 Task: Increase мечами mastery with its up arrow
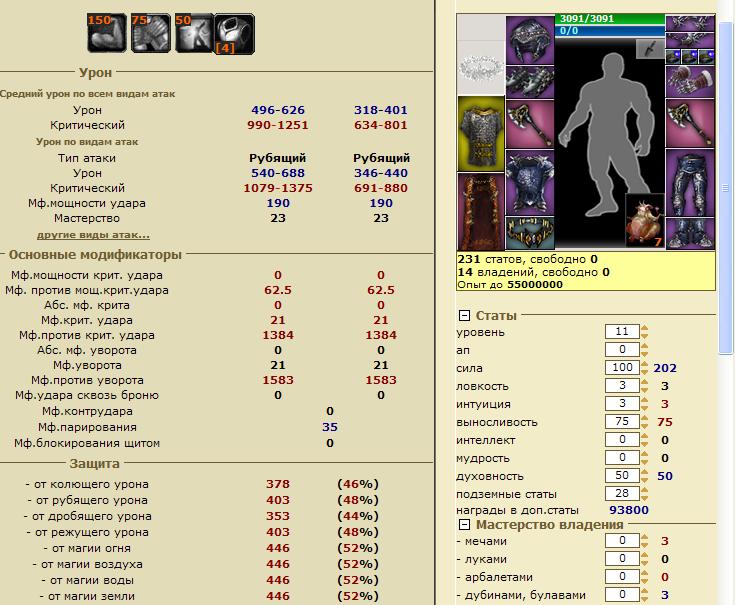(645, 538)
